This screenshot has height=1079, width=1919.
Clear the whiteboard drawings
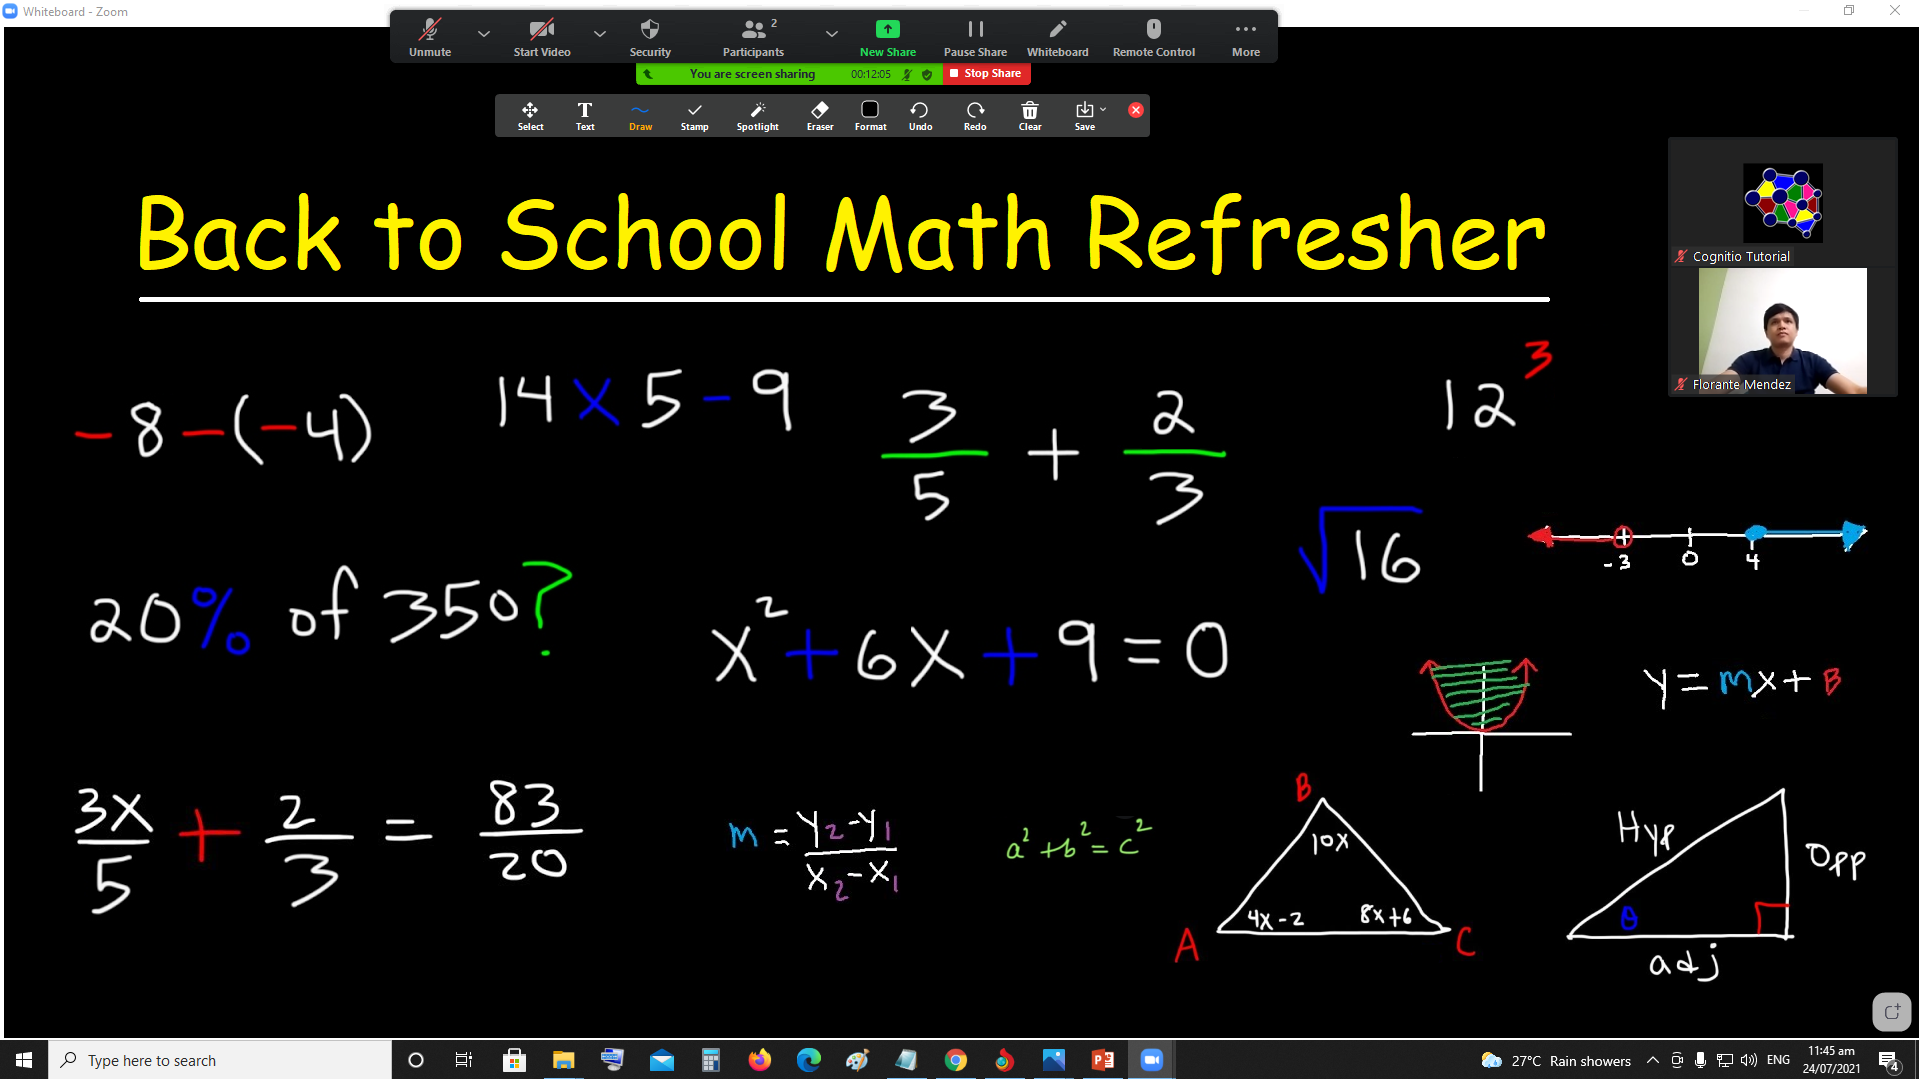(x=1030, y=116)
